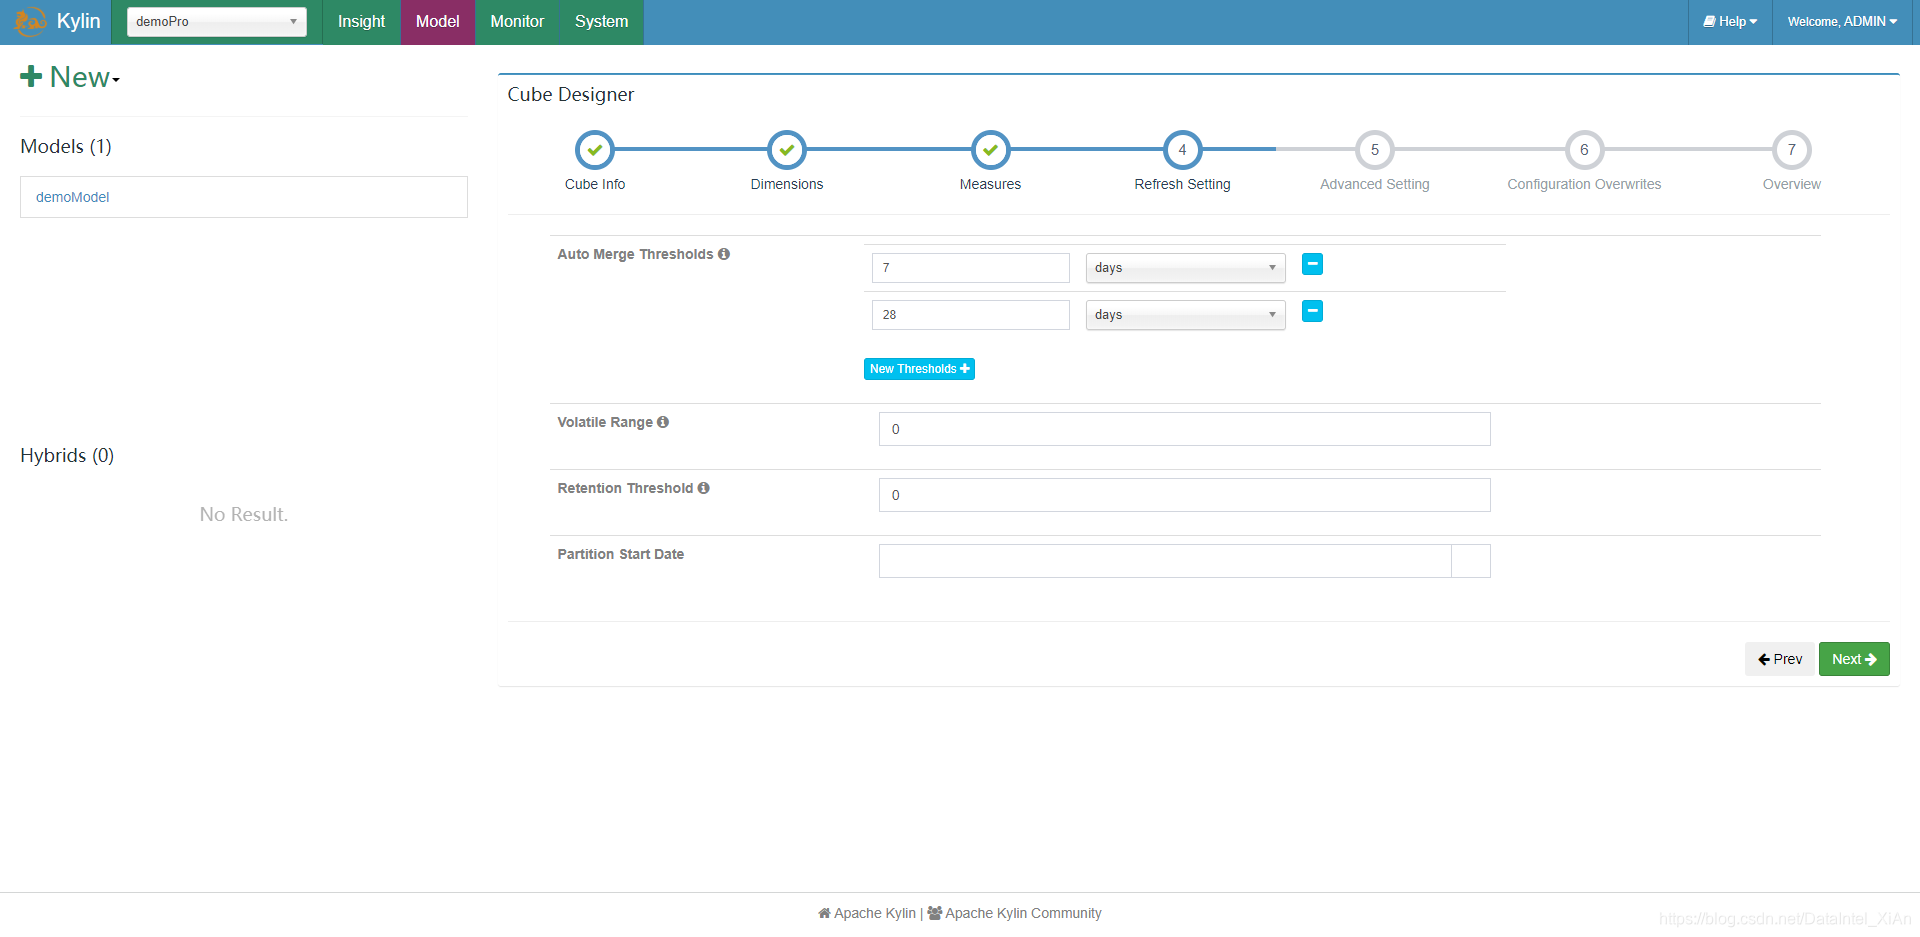Open the Partition Start Date calendar button
Viewport: 1920px width, 937px height.
pos(1471,561)
